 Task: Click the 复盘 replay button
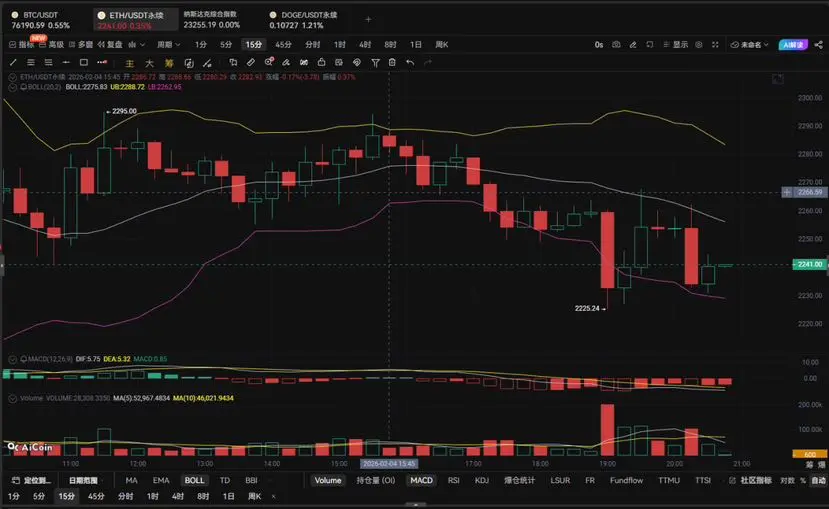[x=109, y=44]
